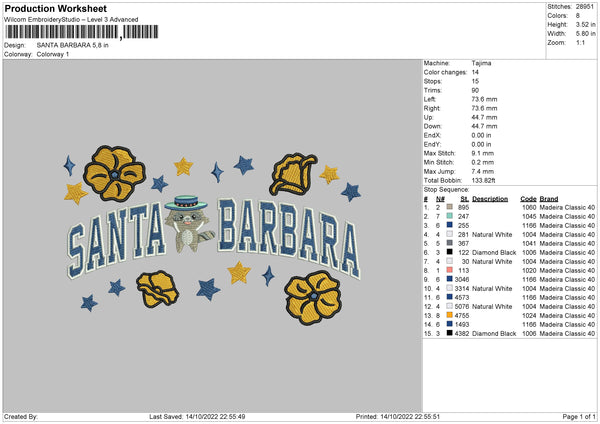The height and width of the screenshot is (424, 600).
Task: Click the 'Description' column header
Action: (490, 199)
